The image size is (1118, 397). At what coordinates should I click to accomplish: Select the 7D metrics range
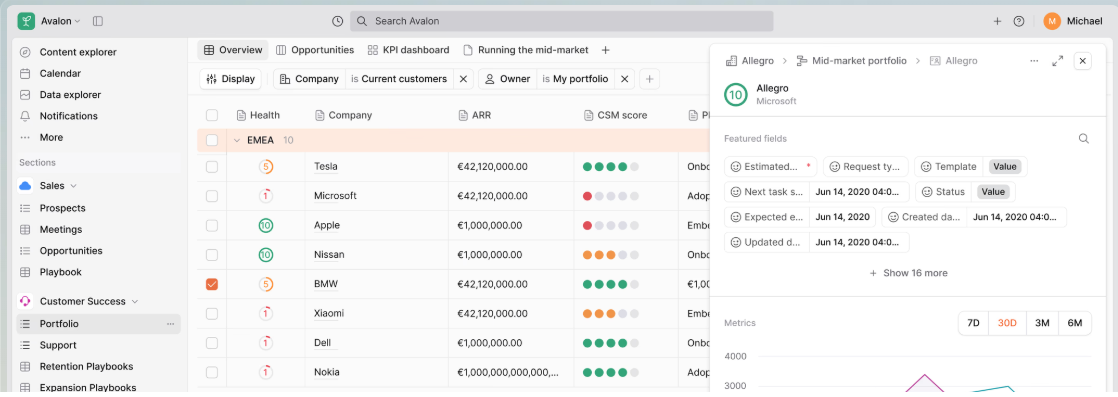tap(973, 323)
